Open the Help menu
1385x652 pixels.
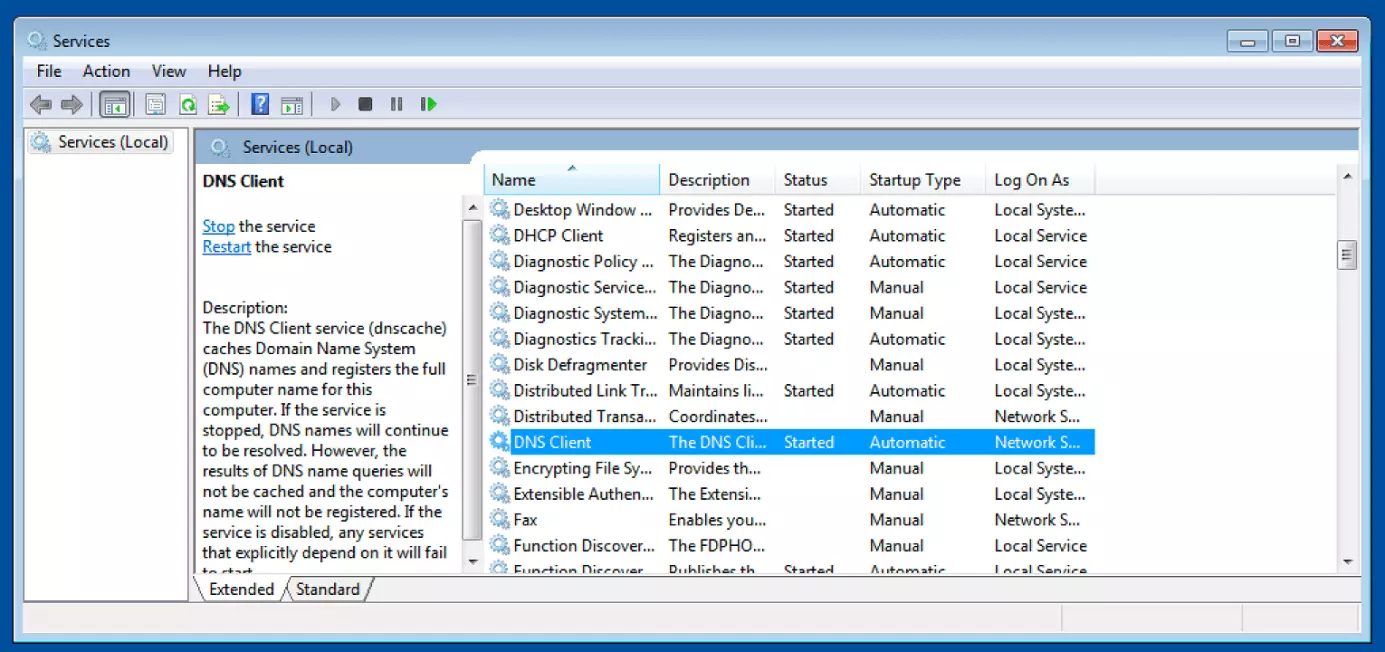pyautogui.click(x=224, y=71)
